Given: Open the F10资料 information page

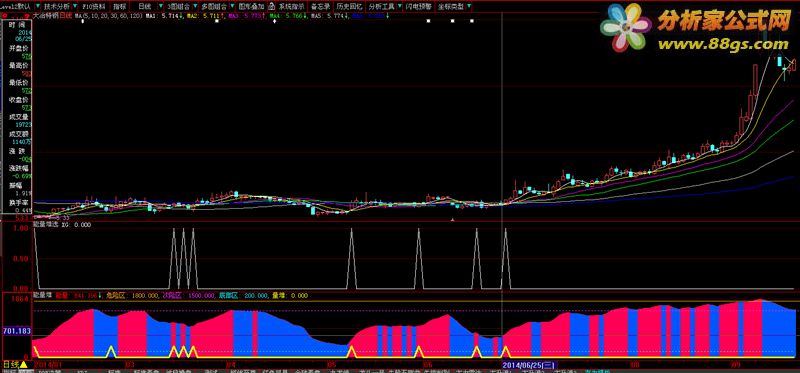Looking at the screenshot, I should 94,7.
